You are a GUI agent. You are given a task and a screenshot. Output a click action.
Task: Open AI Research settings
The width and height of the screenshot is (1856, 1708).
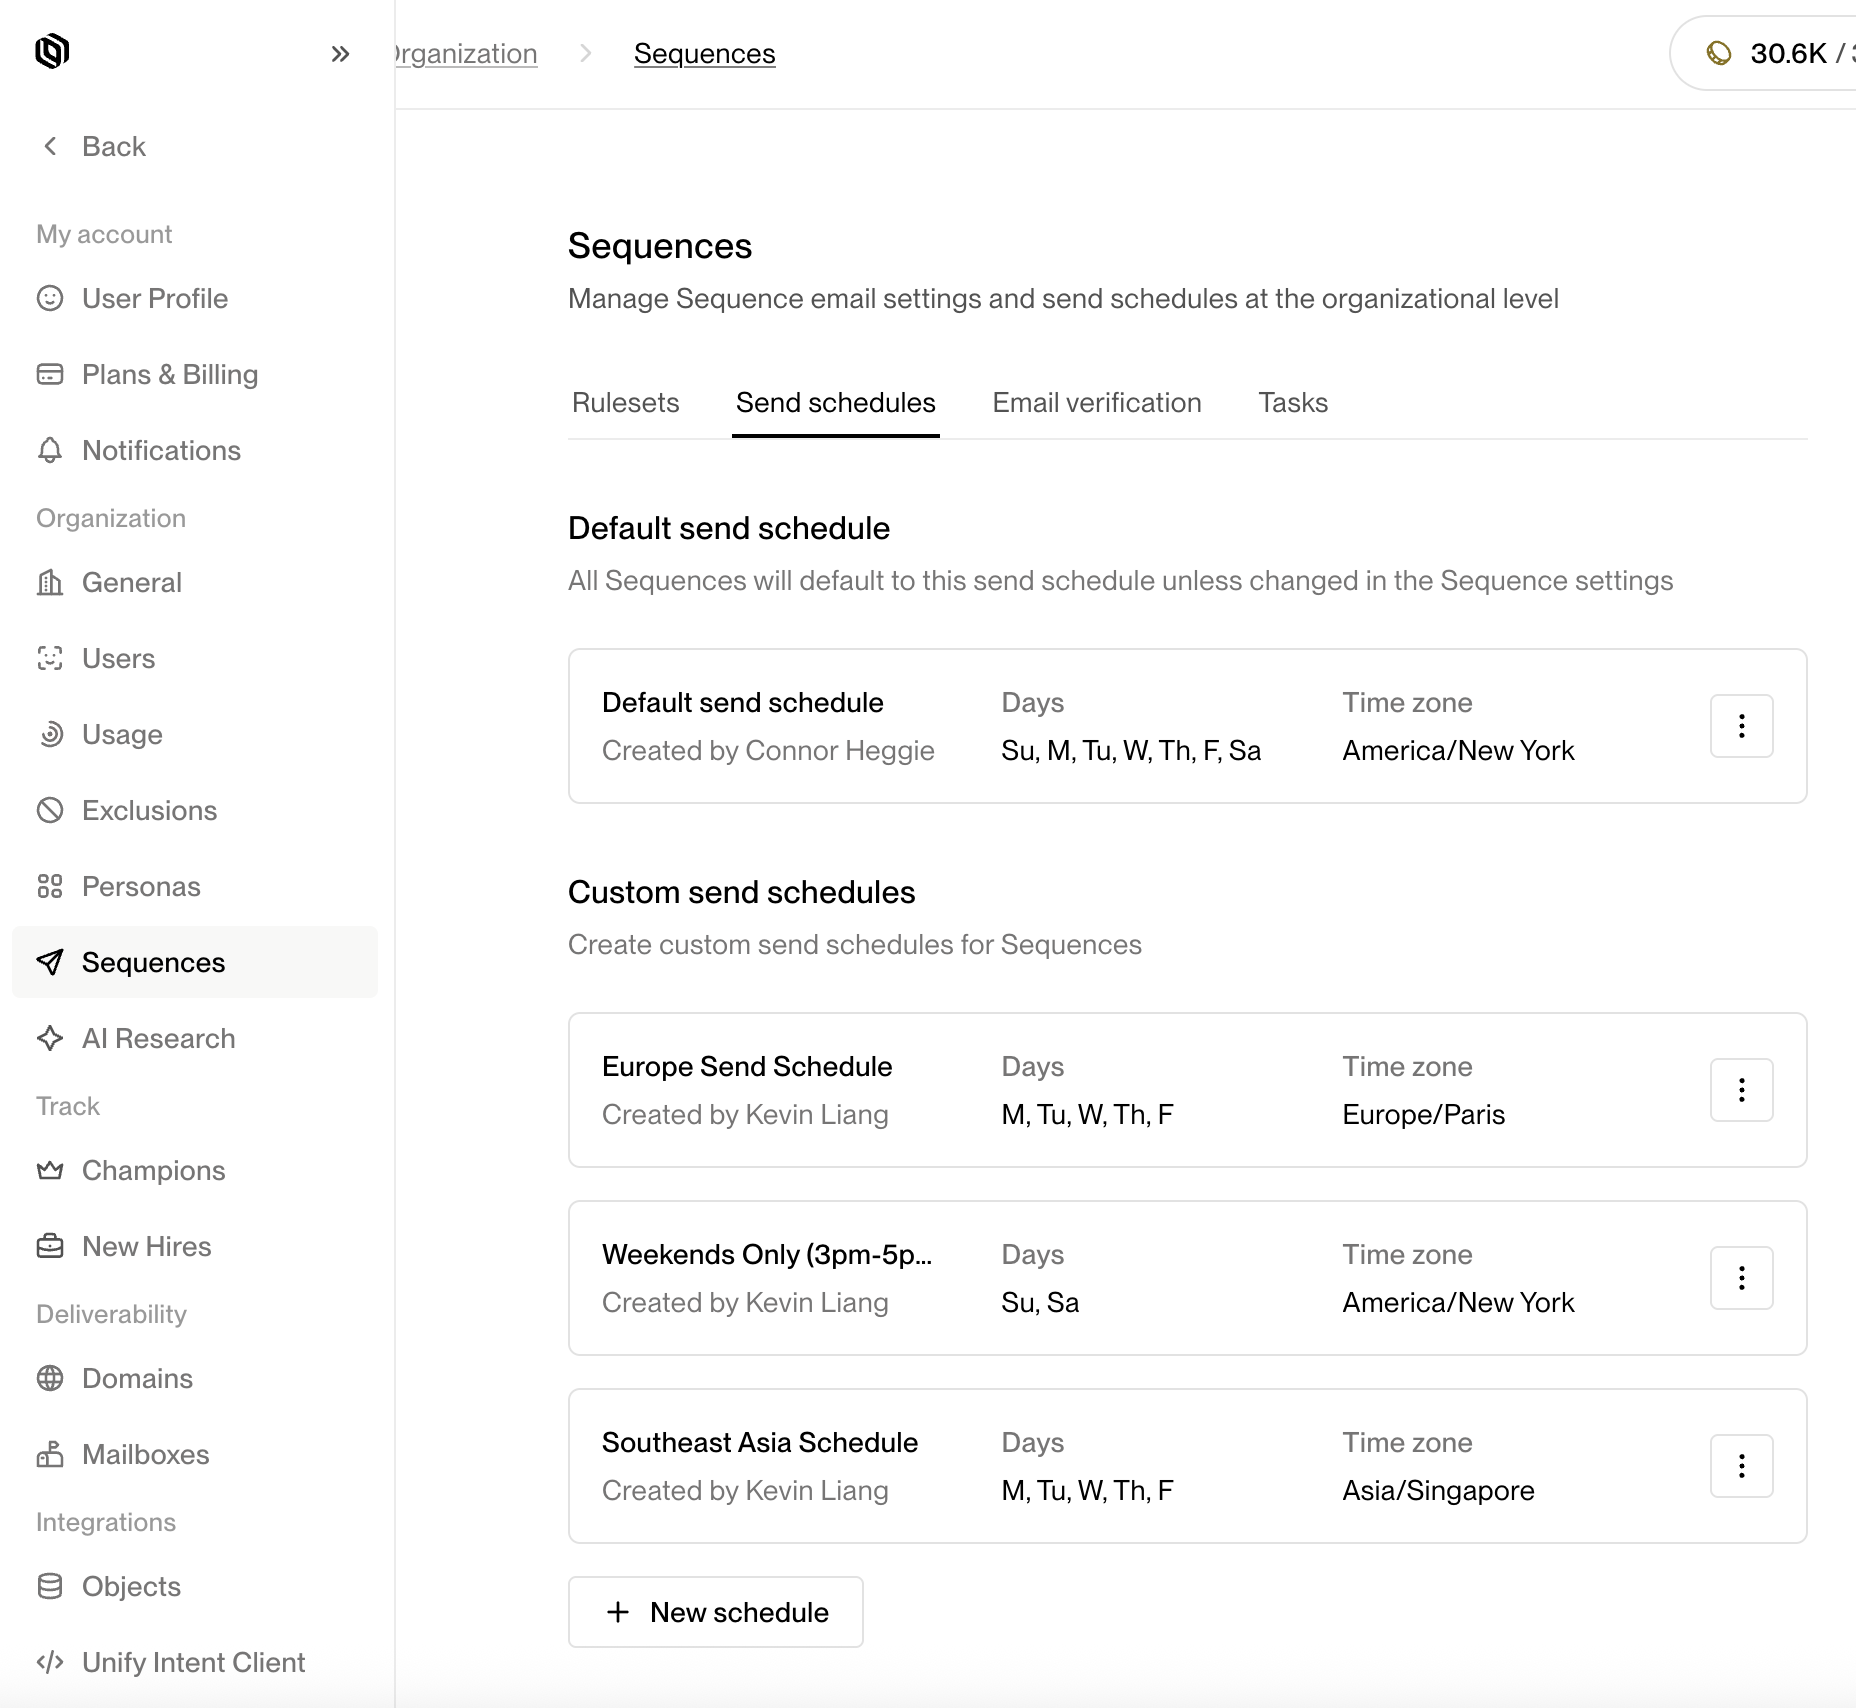158,1038
